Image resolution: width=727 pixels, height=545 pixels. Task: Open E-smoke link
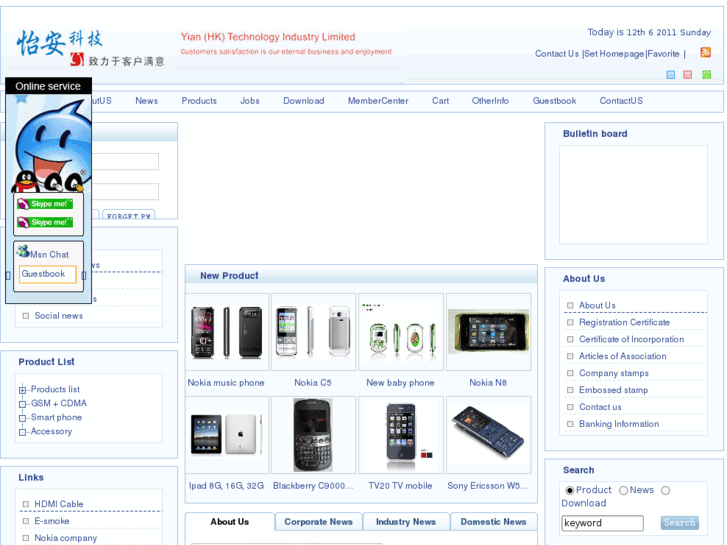[52, 521]
